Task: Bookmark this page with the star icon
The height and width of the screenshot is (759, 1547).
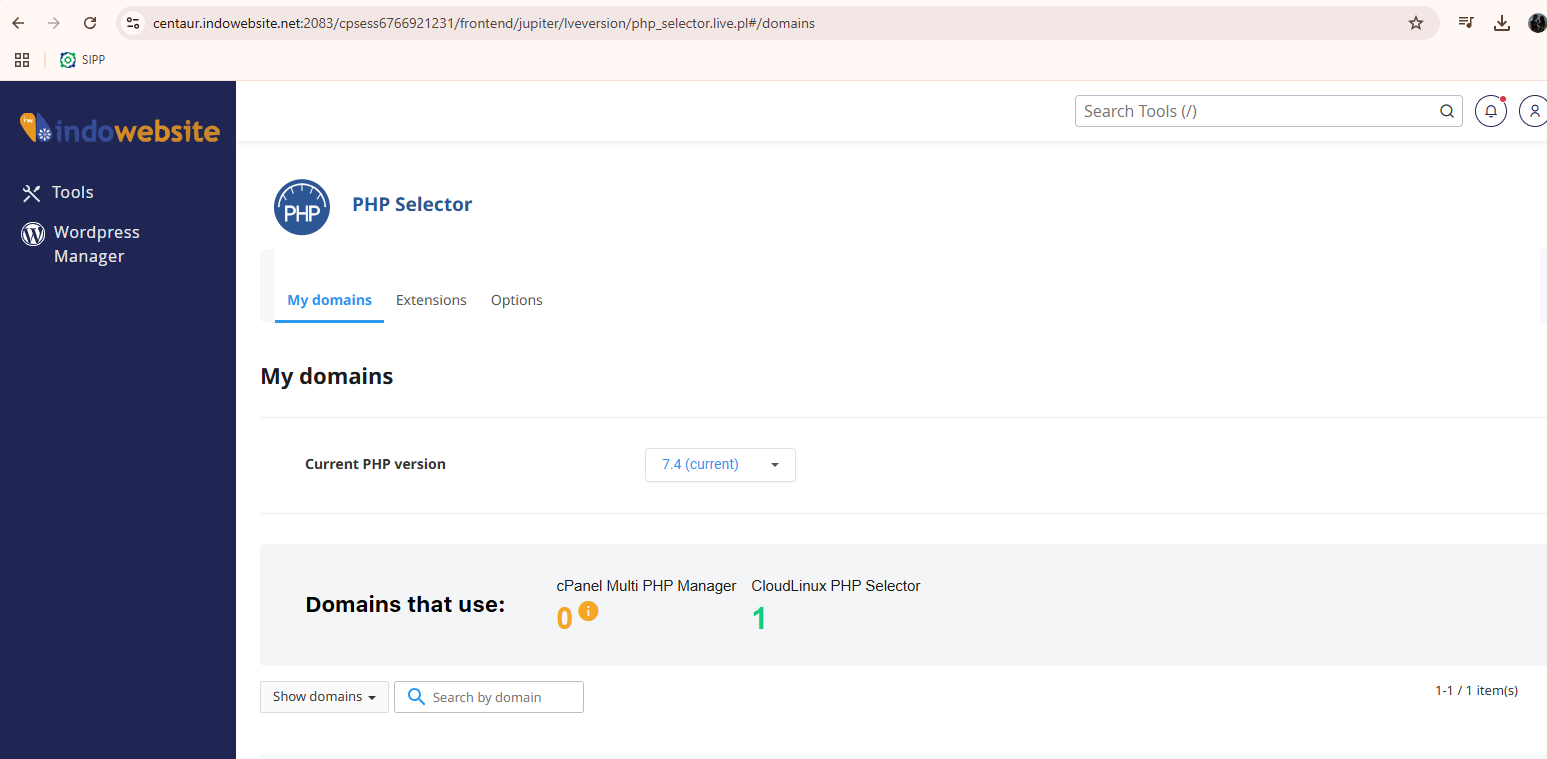Action: point(1415,23)
